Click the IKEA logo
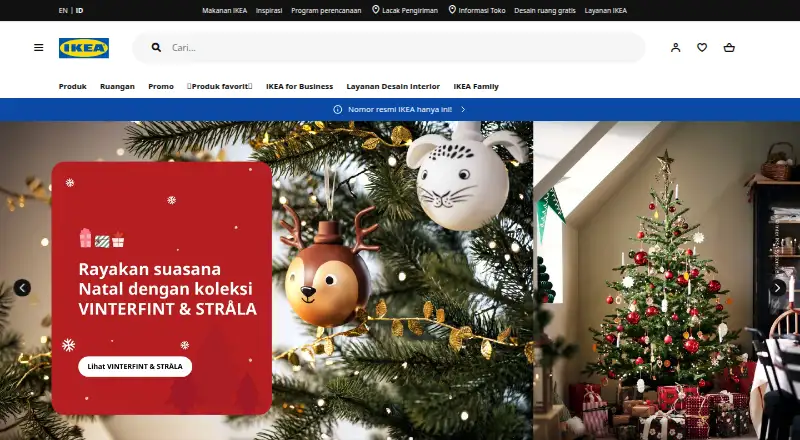 [84, 48]
